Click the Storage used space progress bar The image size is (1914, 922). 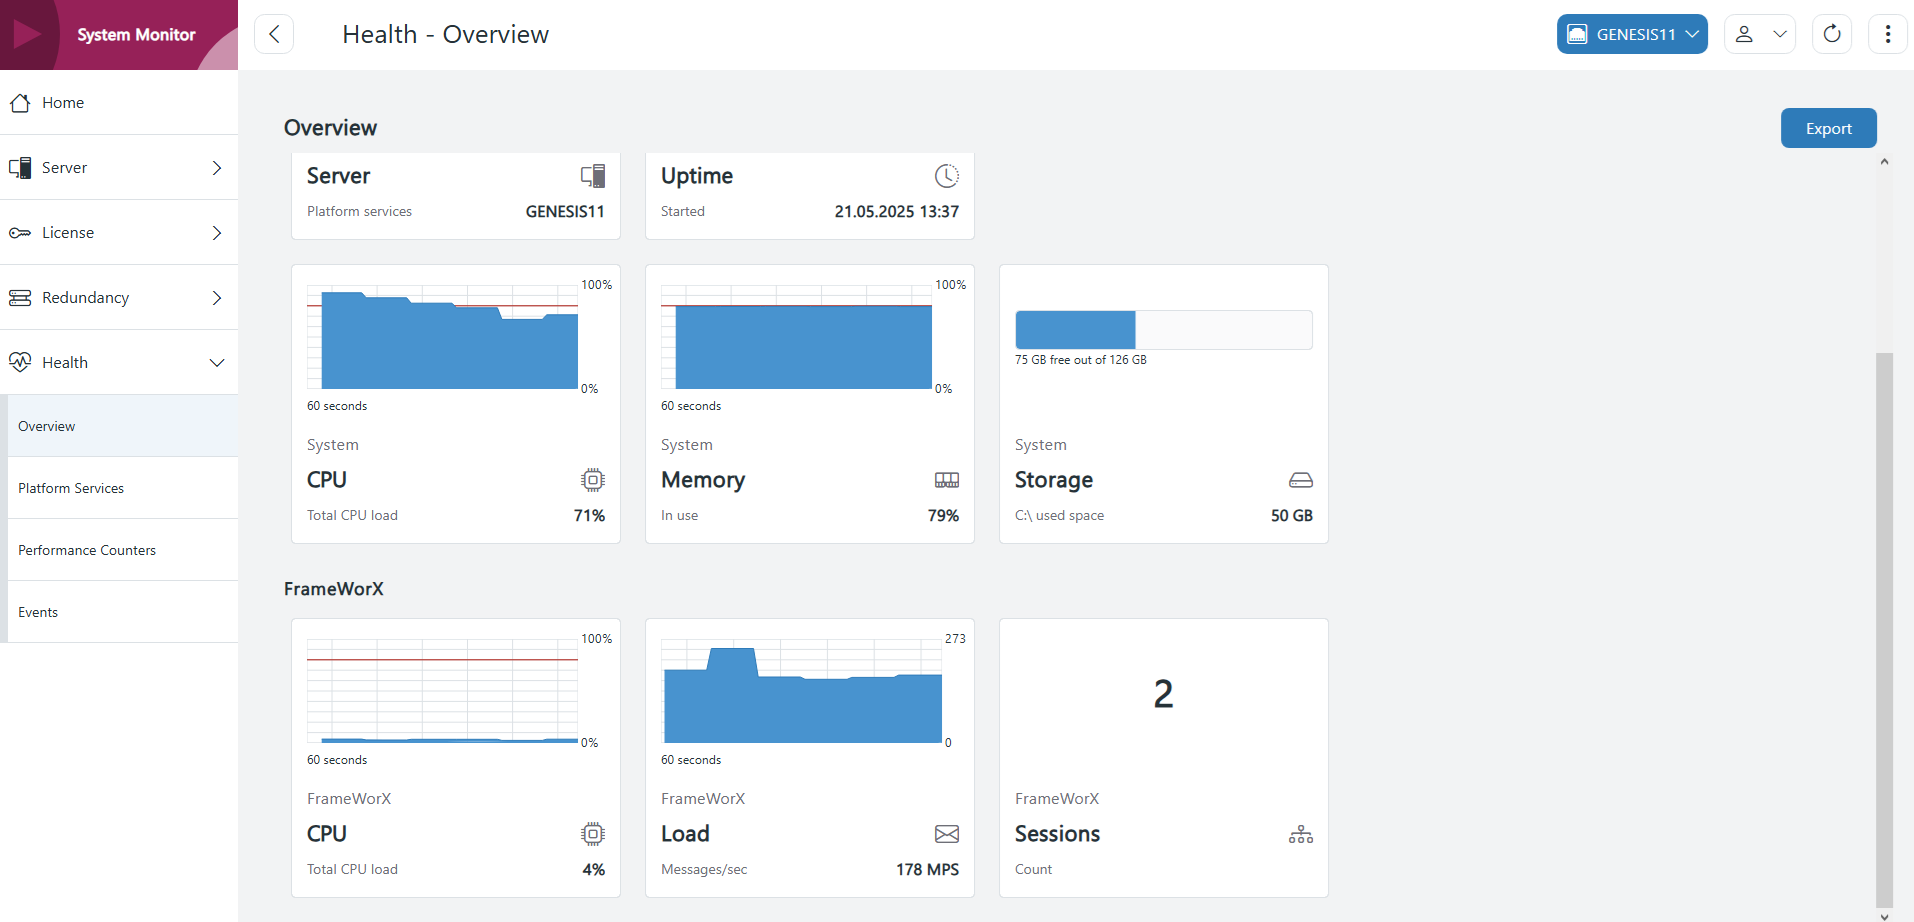1164,330
